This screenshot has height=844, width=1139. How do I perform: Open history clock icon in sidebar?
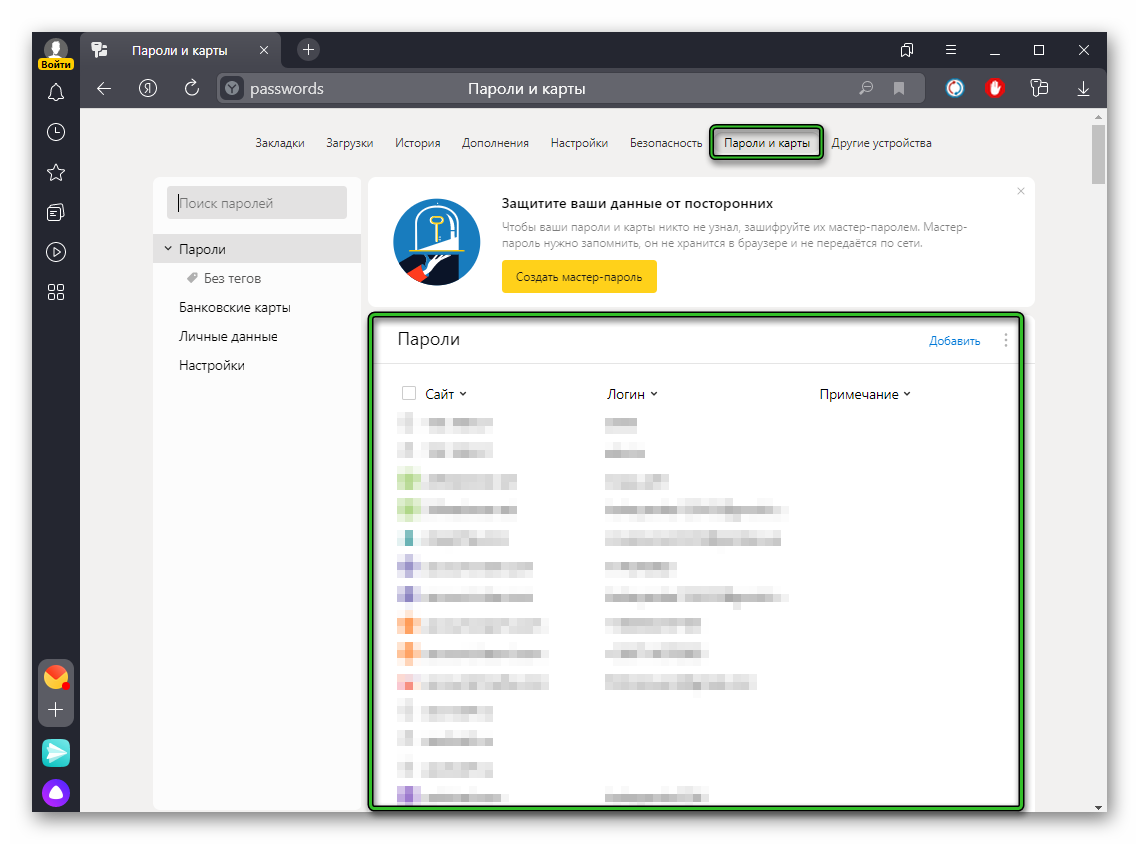click(x=56, y=132)
